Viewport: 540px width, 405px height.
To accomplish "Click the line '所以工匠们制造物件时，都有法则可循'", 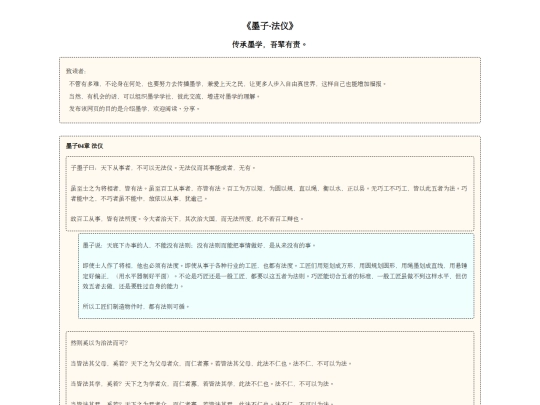I will [136, 307].
